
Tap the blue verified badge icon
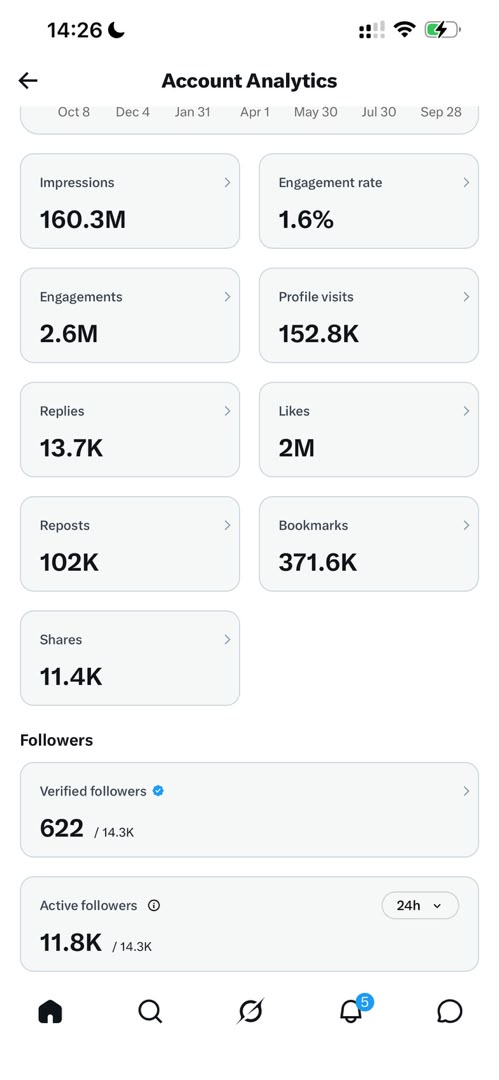tap(158, 791)
